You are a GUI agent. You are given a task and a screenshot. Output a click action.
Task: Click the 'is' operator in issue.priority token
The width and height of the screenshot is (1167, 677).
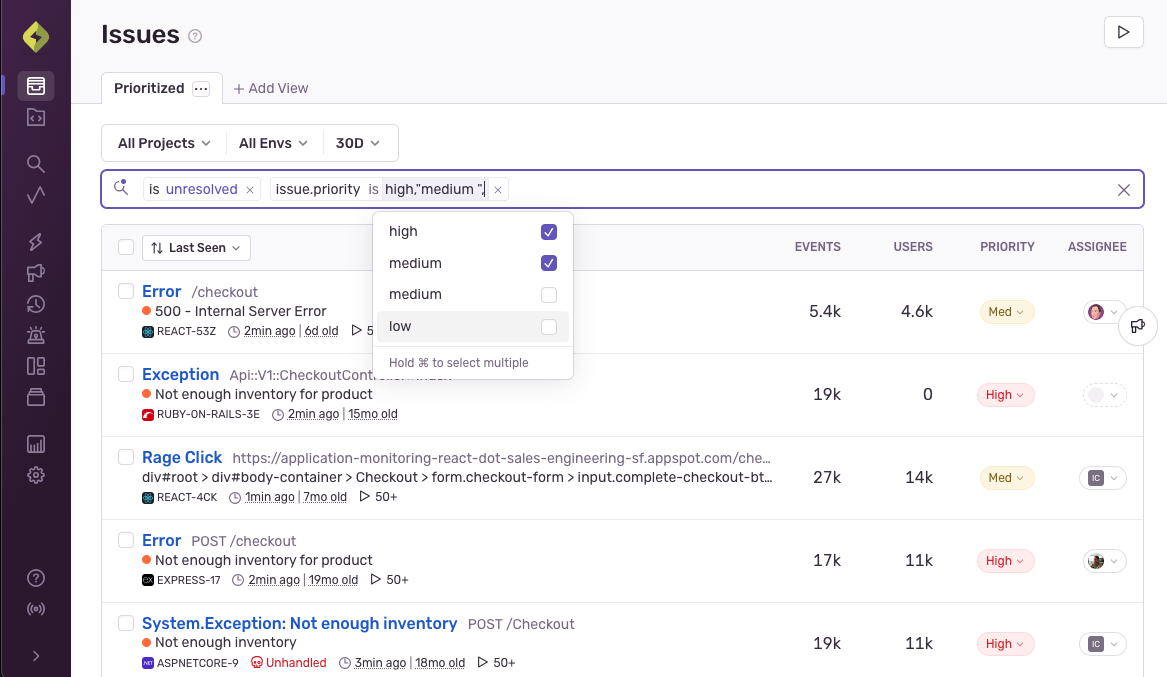(x=373, y=190)
